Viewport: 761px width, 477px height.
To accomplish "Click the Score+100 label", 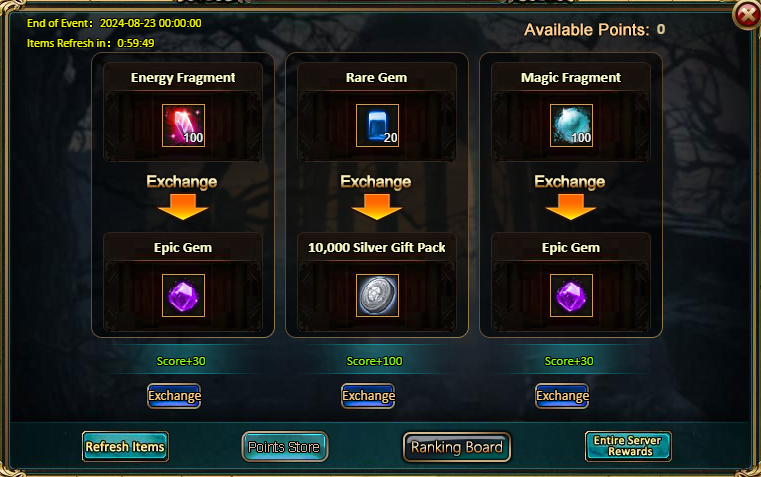I will (x=374, y=361).
